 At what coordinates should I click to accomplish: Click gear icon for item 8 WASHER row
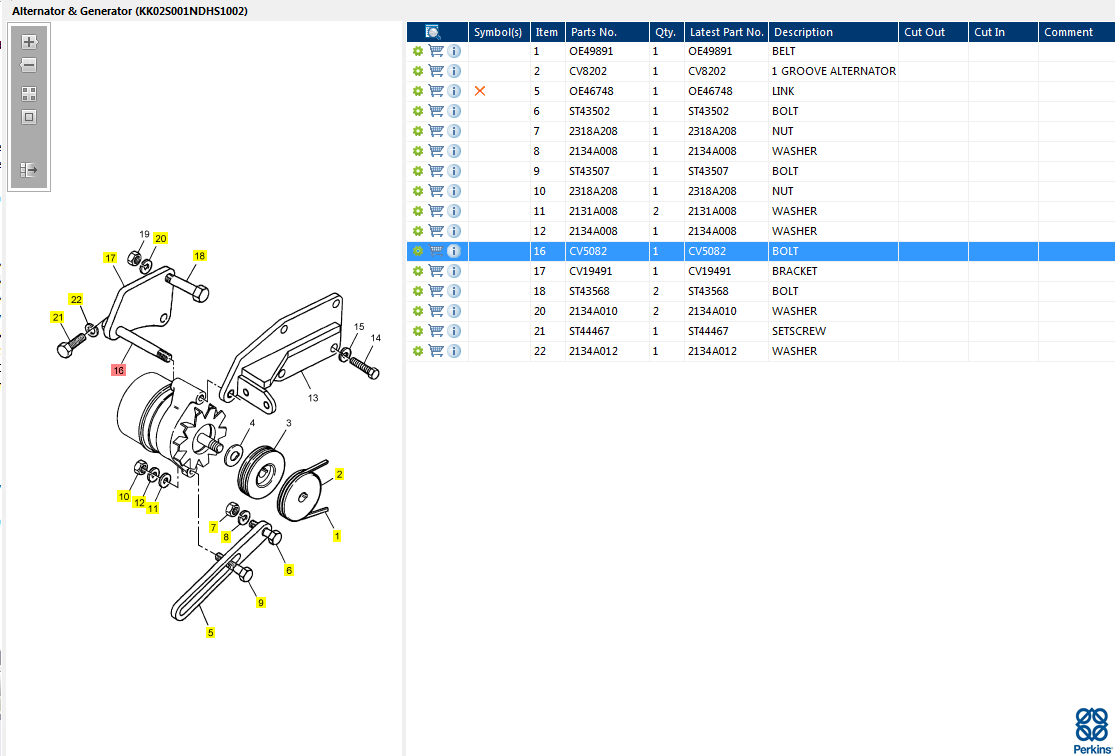pos(417,151)
